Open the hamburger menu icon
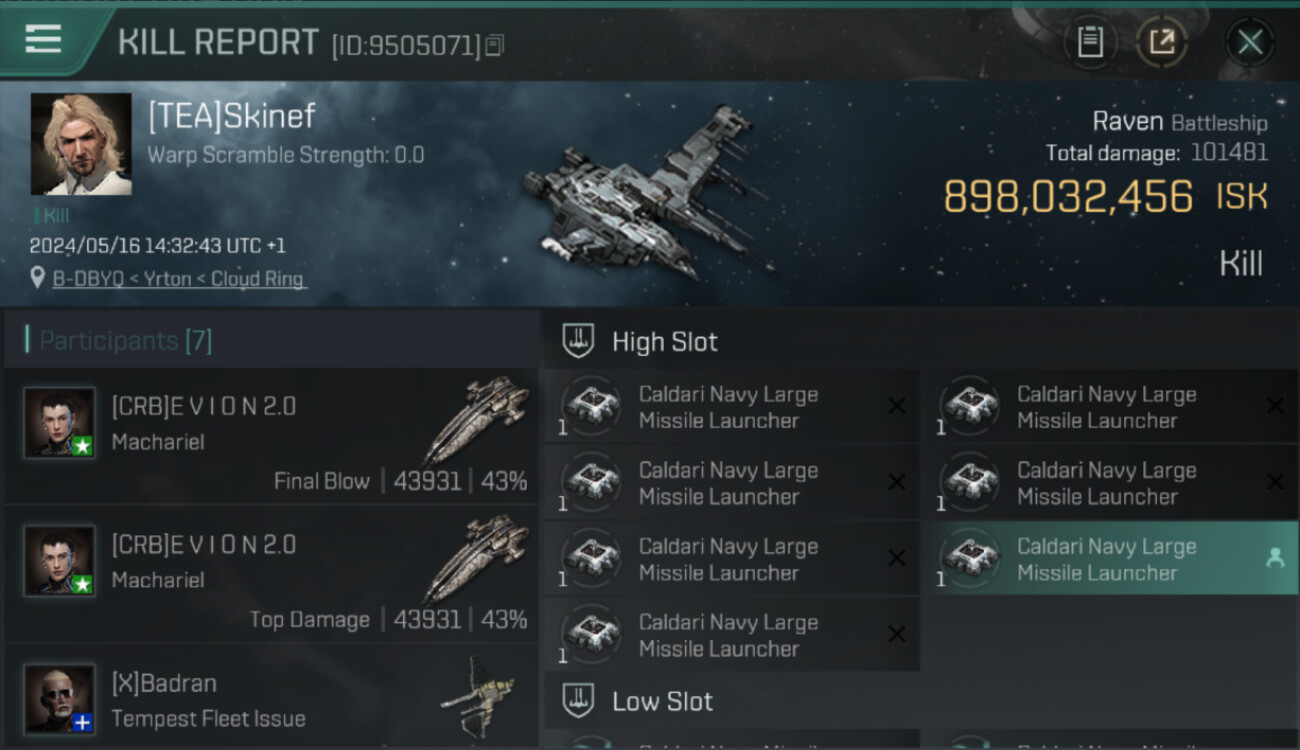Image resolution: width=1300 pixels, height=750 pixels. 43,39
